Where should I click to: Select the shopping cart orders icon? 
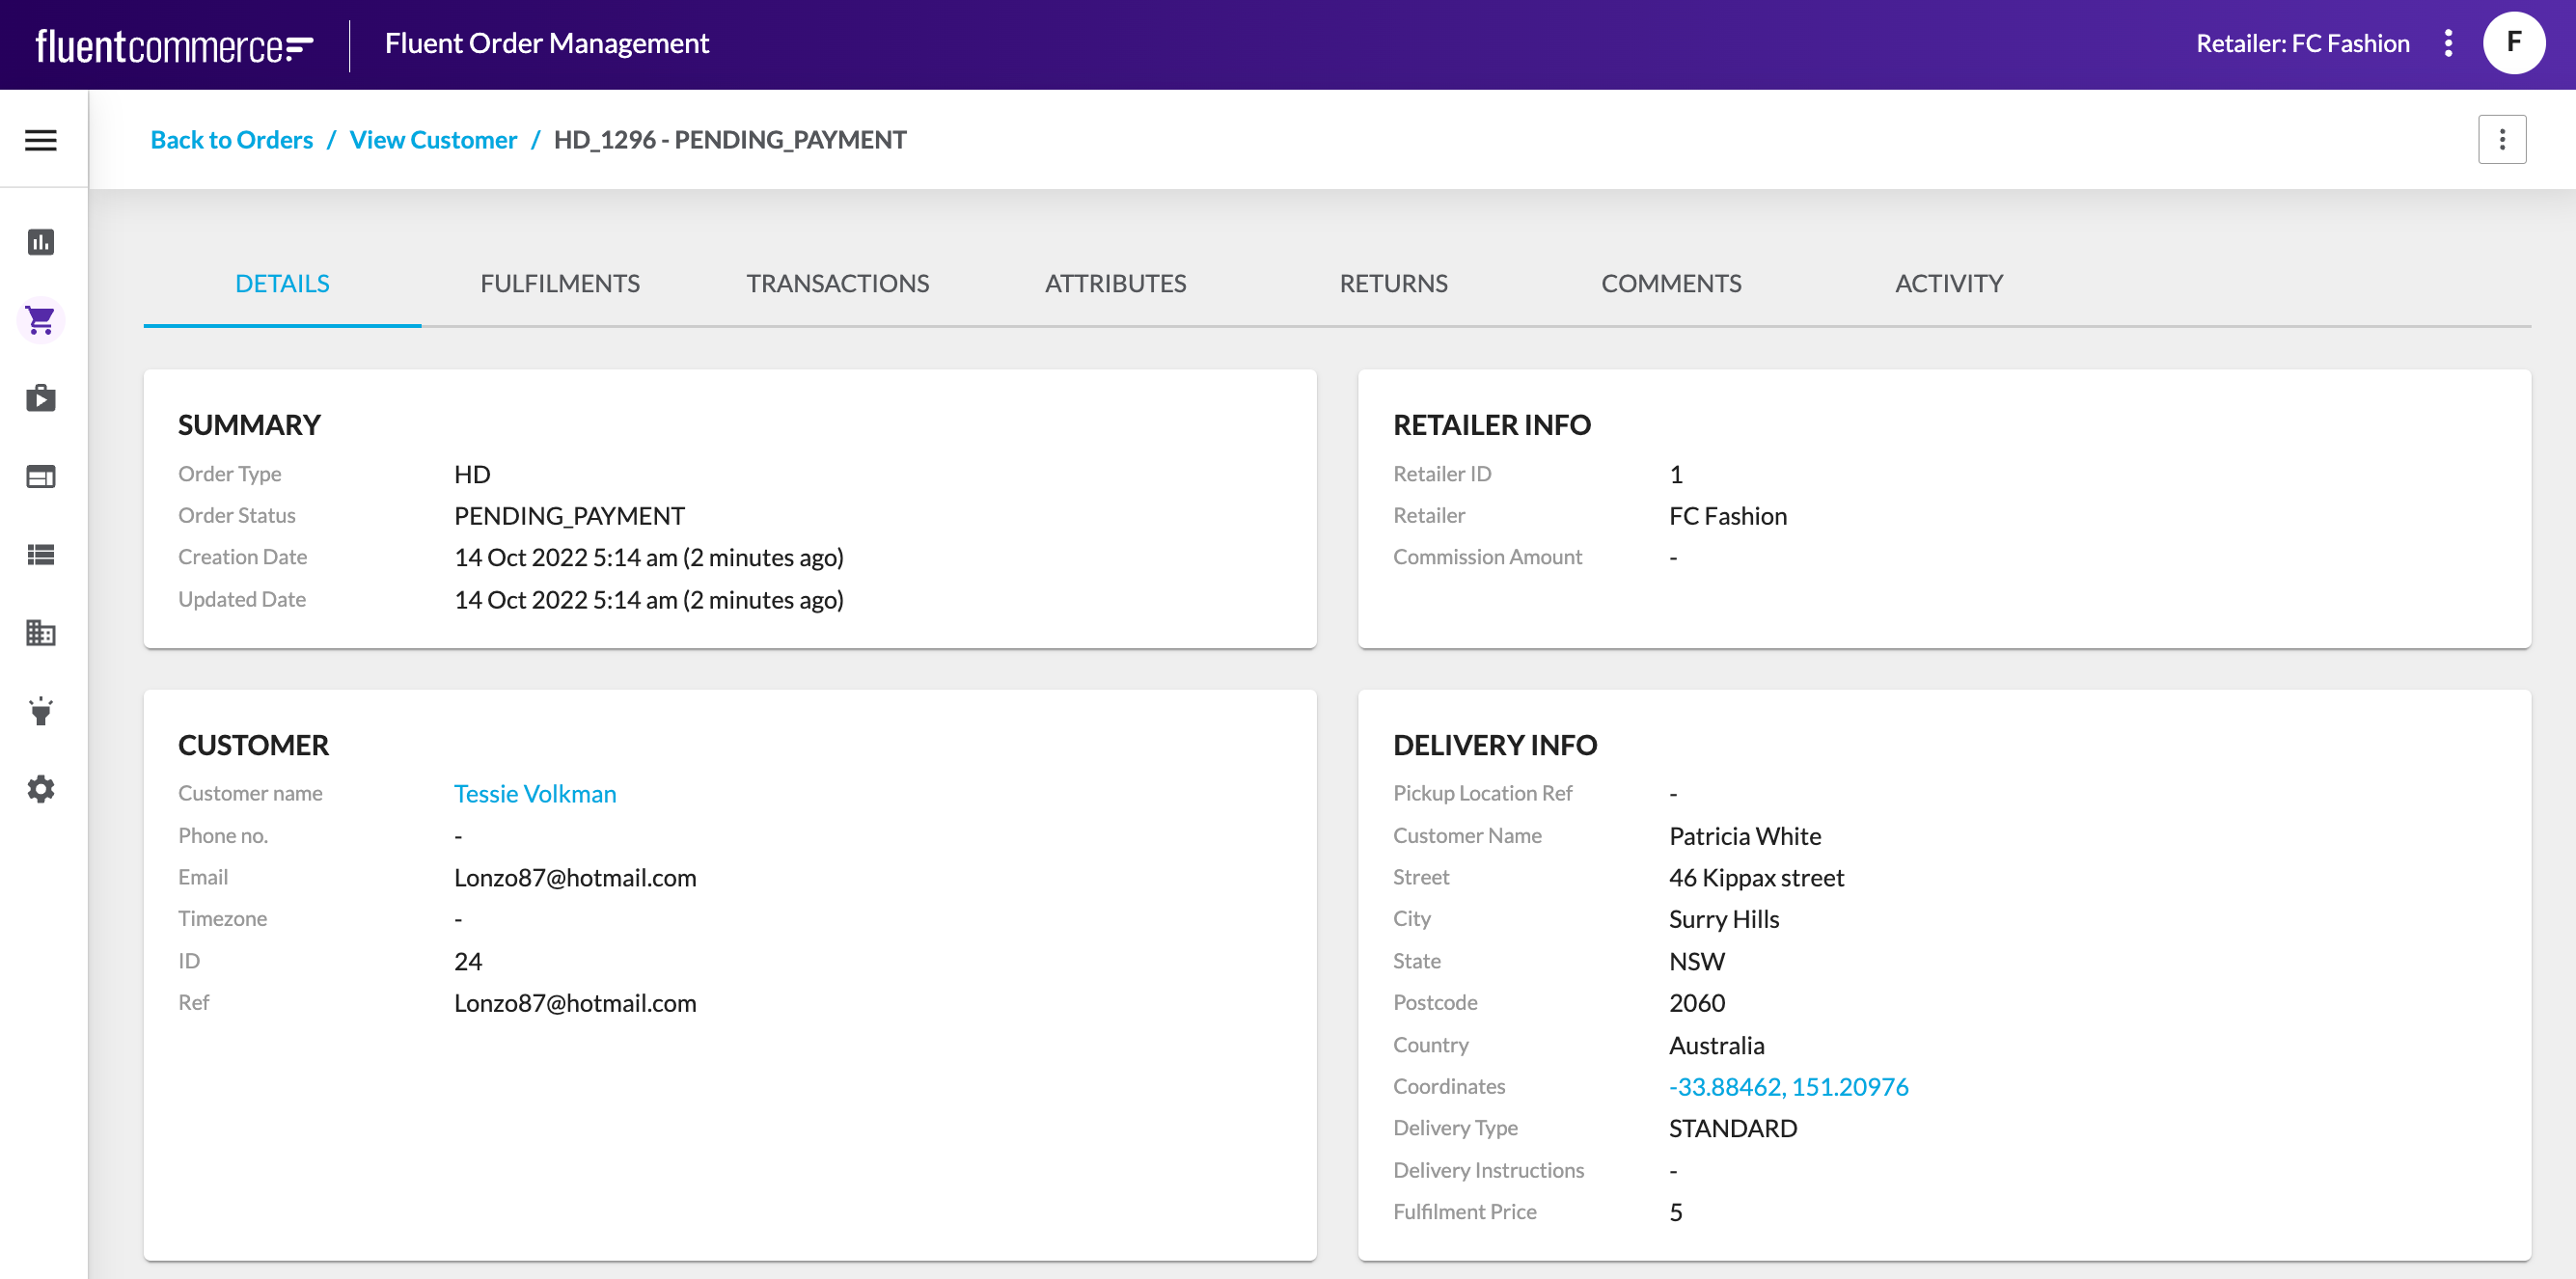pos(41,320)
